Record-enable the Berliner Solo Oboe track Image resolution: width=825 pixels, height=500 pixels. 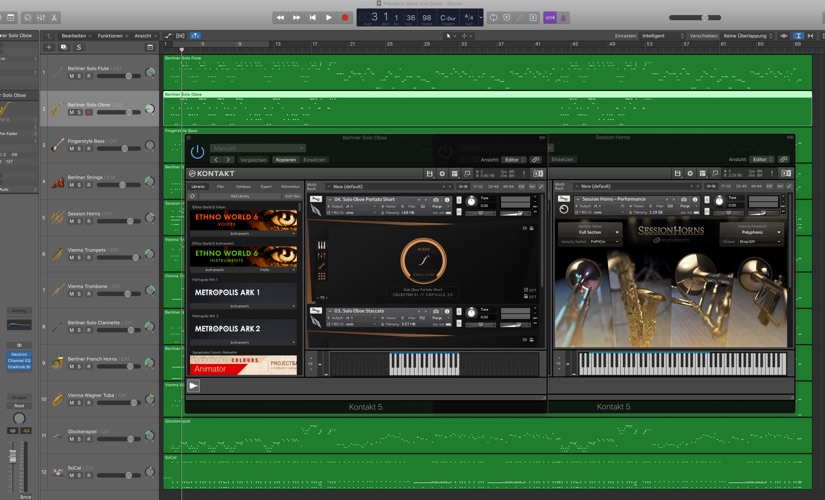point(88,112)
